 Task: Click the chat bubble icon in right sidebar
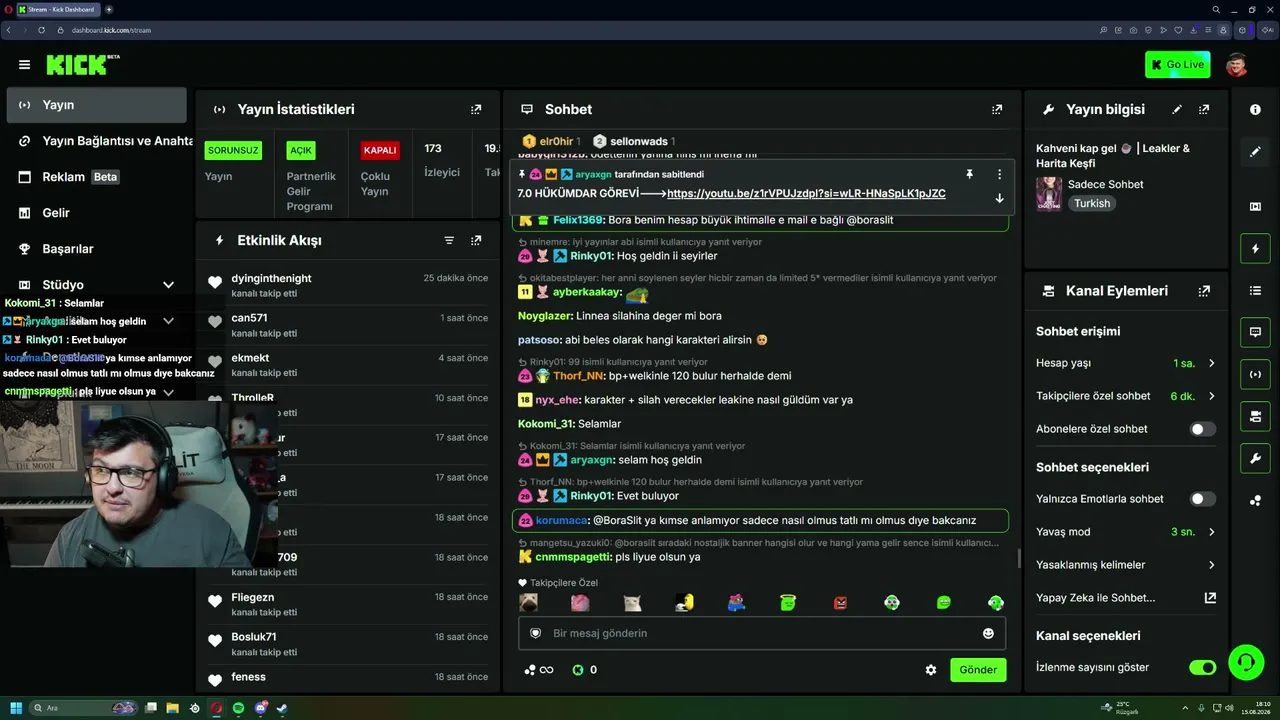pos(1255,332)
